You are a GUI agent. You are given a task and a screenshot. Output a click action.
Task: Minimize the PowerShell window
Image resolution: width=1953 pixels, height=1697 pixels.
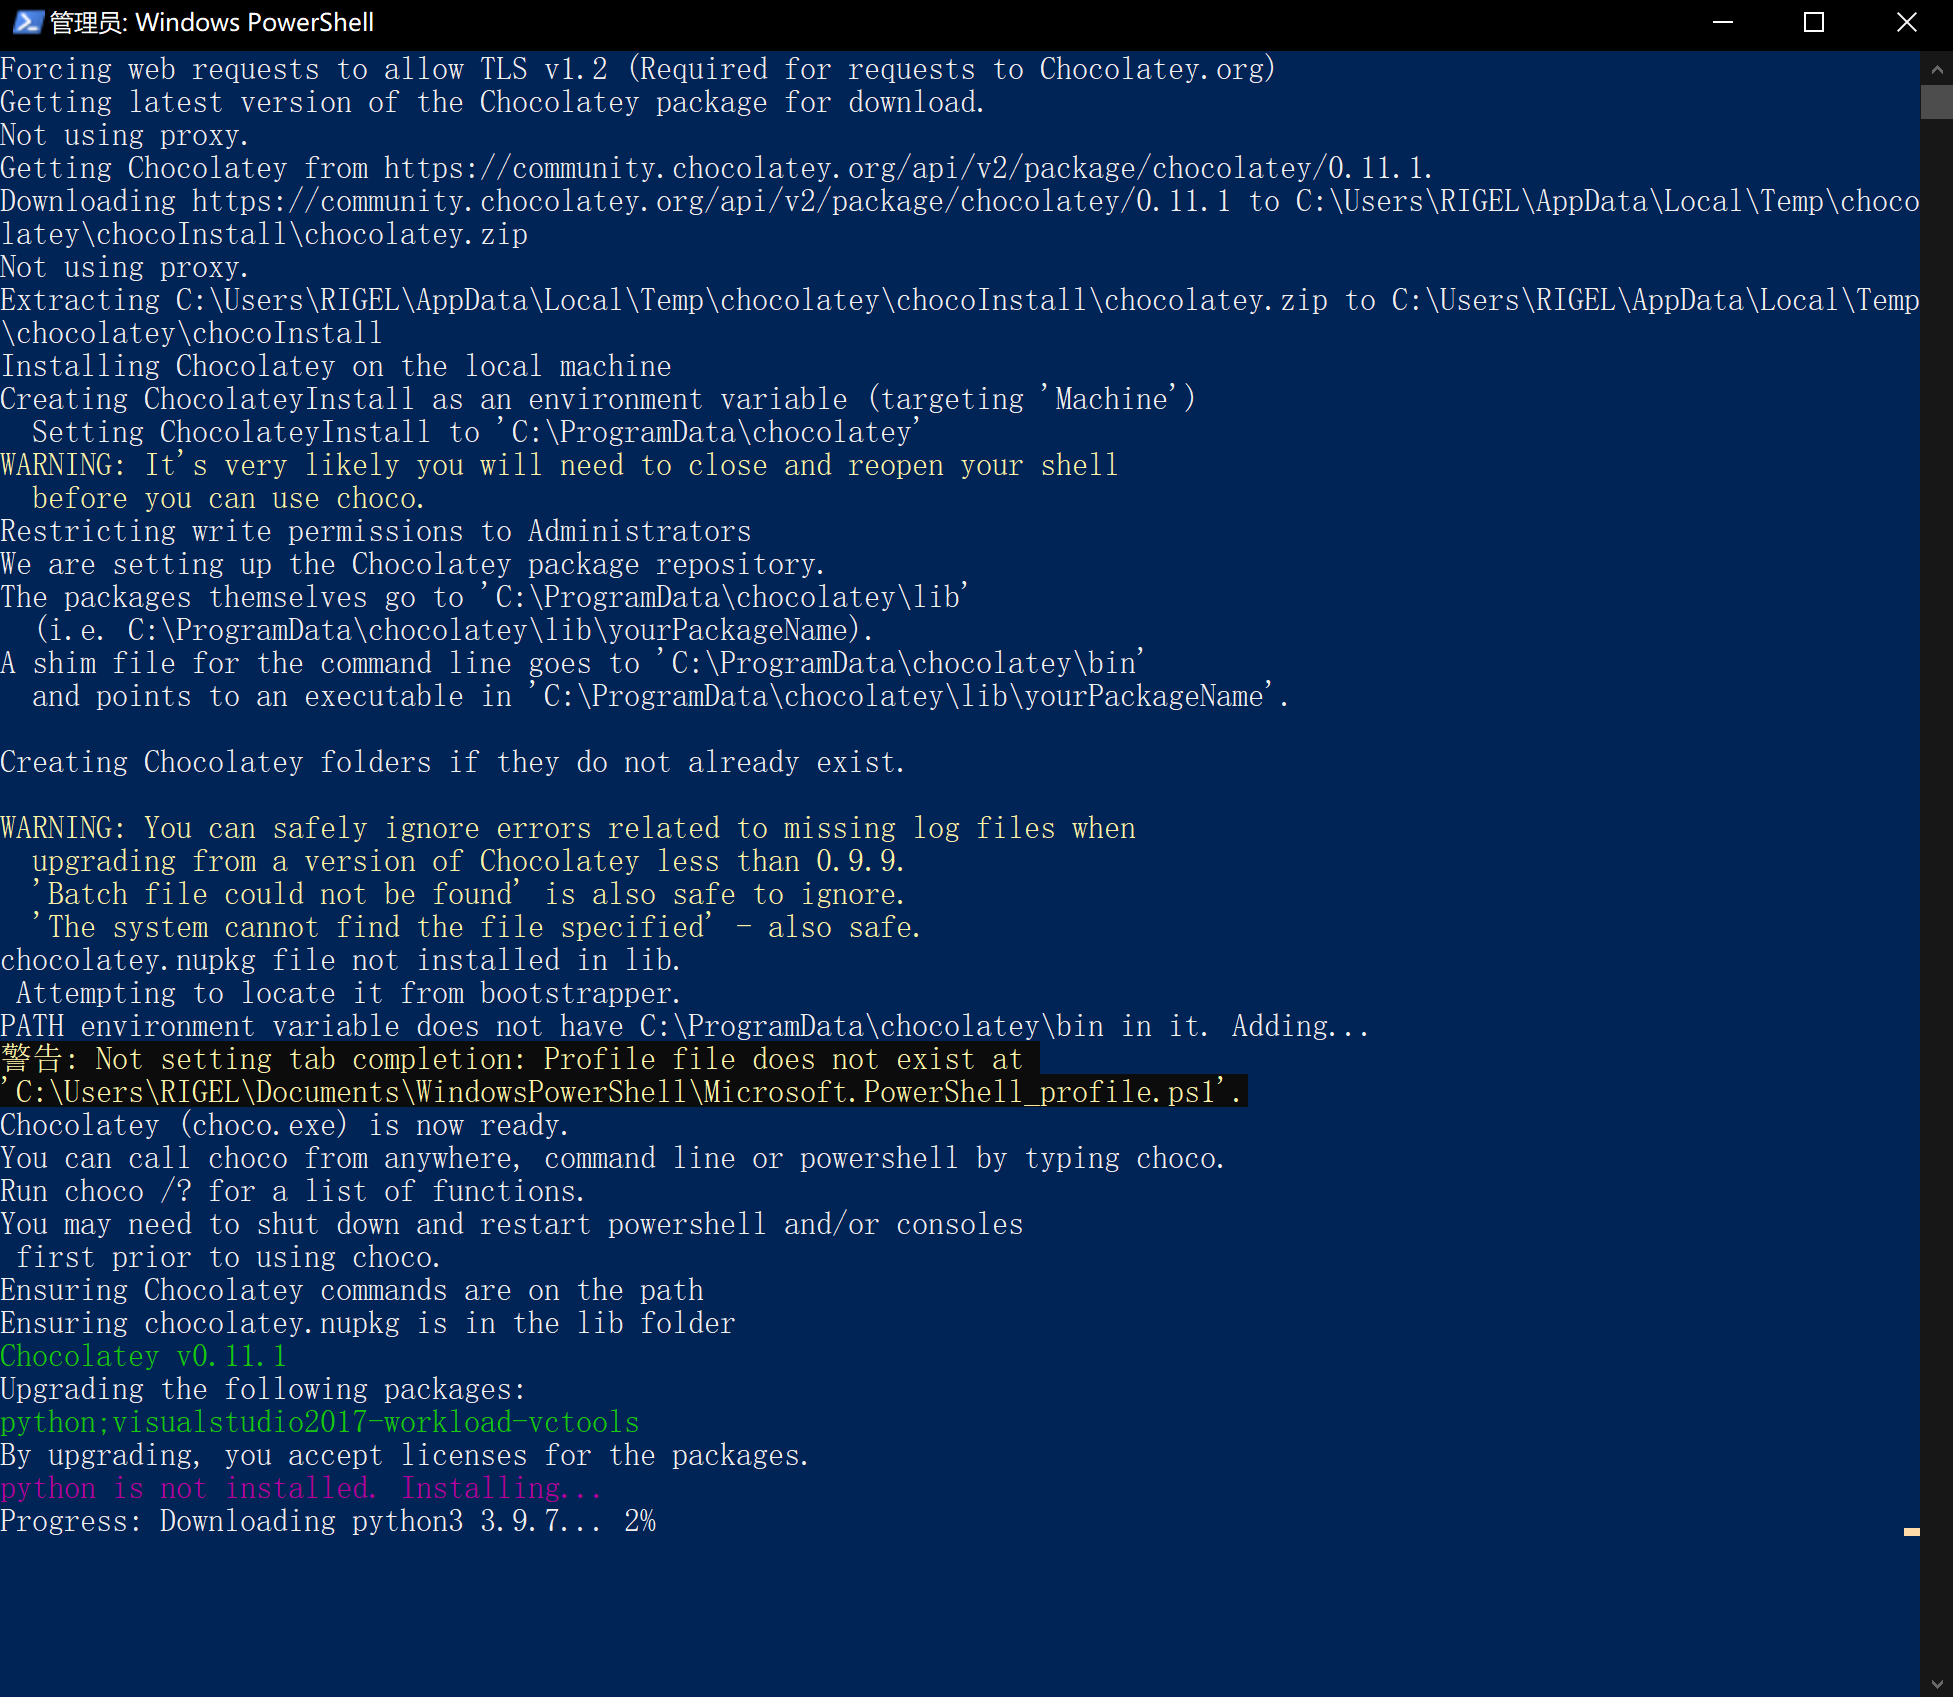coord(1722,22)
